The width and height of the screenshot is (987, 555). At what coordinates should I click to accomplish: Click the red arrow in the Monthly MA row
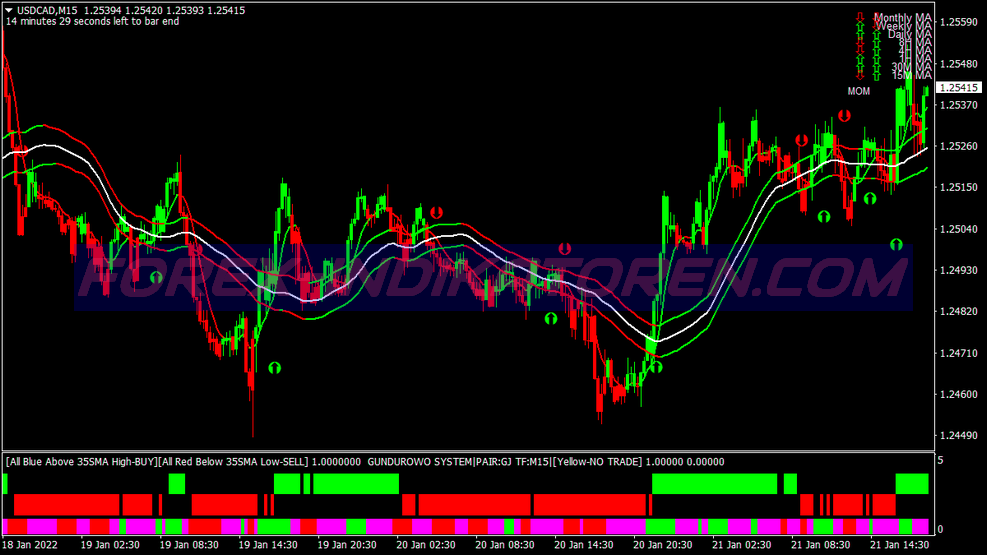(859, 18)
